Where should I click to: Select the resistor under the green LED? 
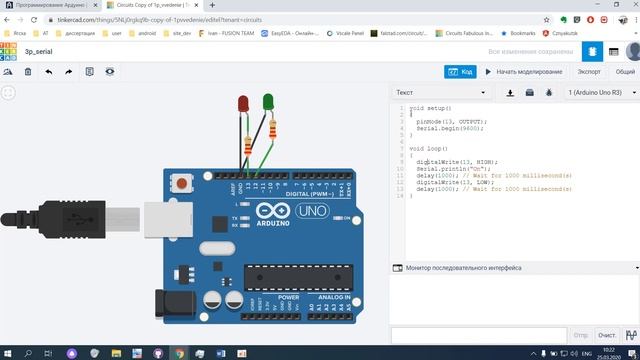[x=273, y=130]
